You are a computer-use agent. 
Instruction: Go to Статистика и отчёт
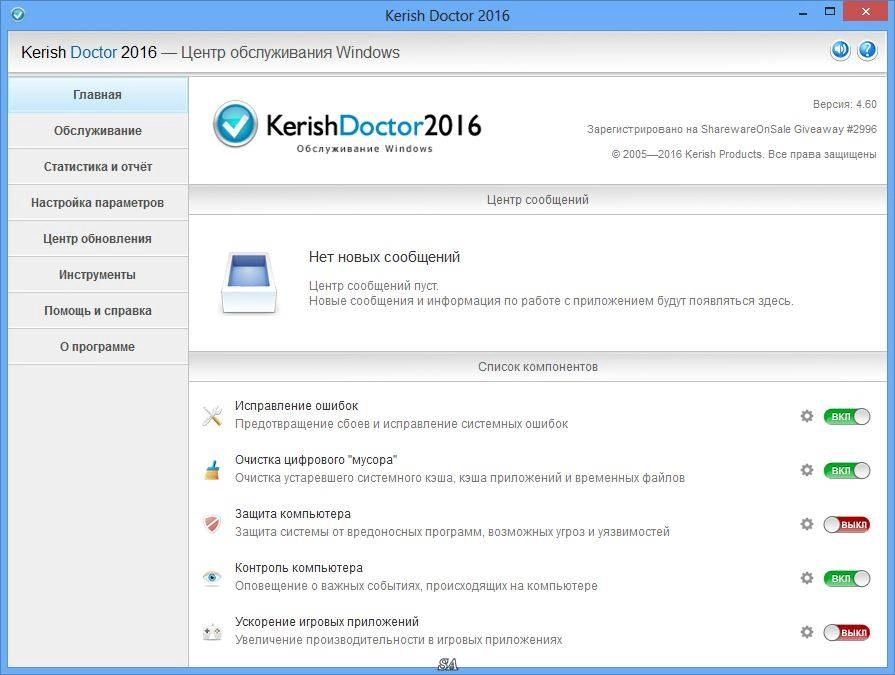98,167
